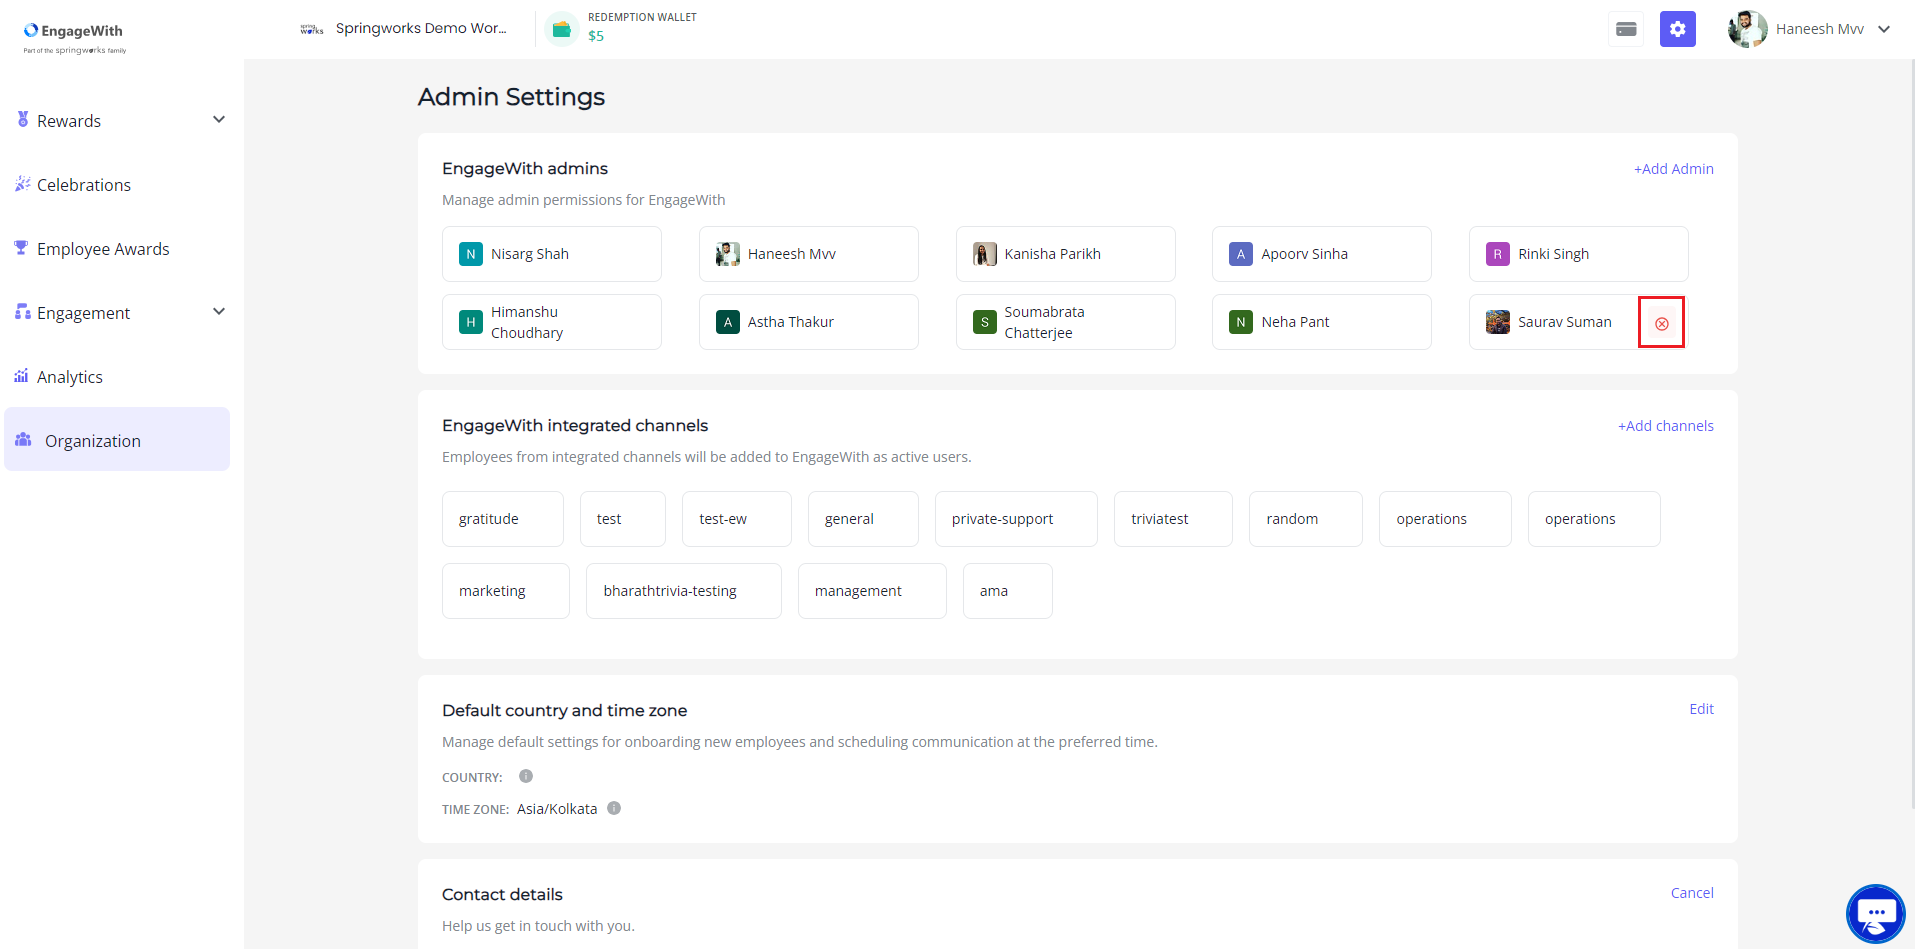Click the info icon next to Asia/Kolkata
The width and height of the screenshot is (1915, 949).
click(614, 808)
